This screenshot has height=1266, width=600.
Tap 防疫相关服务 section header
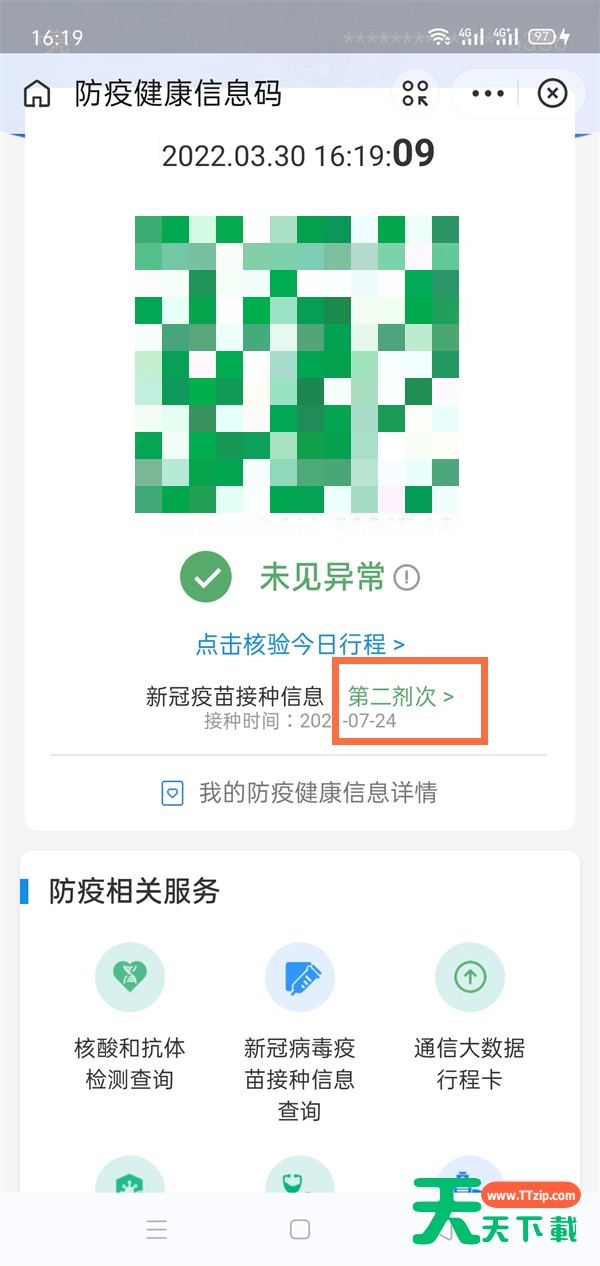coord(134,891)
